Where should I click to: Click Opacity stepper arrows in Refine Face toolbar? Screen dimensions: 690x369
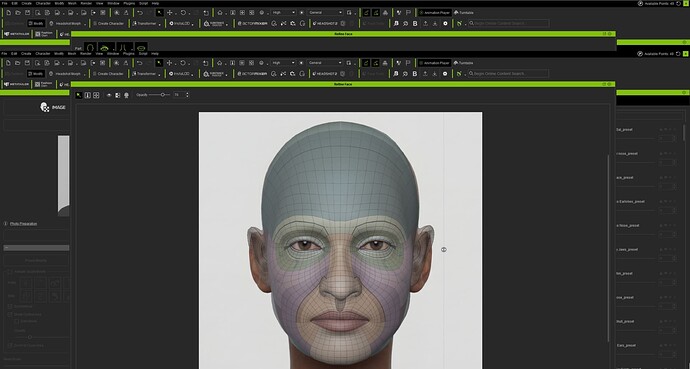click(x=187, y=95)
